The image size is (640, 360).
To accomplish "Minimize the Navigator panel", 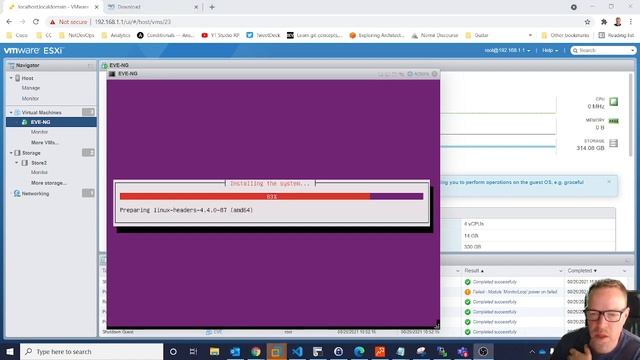I will pos(90,65).
